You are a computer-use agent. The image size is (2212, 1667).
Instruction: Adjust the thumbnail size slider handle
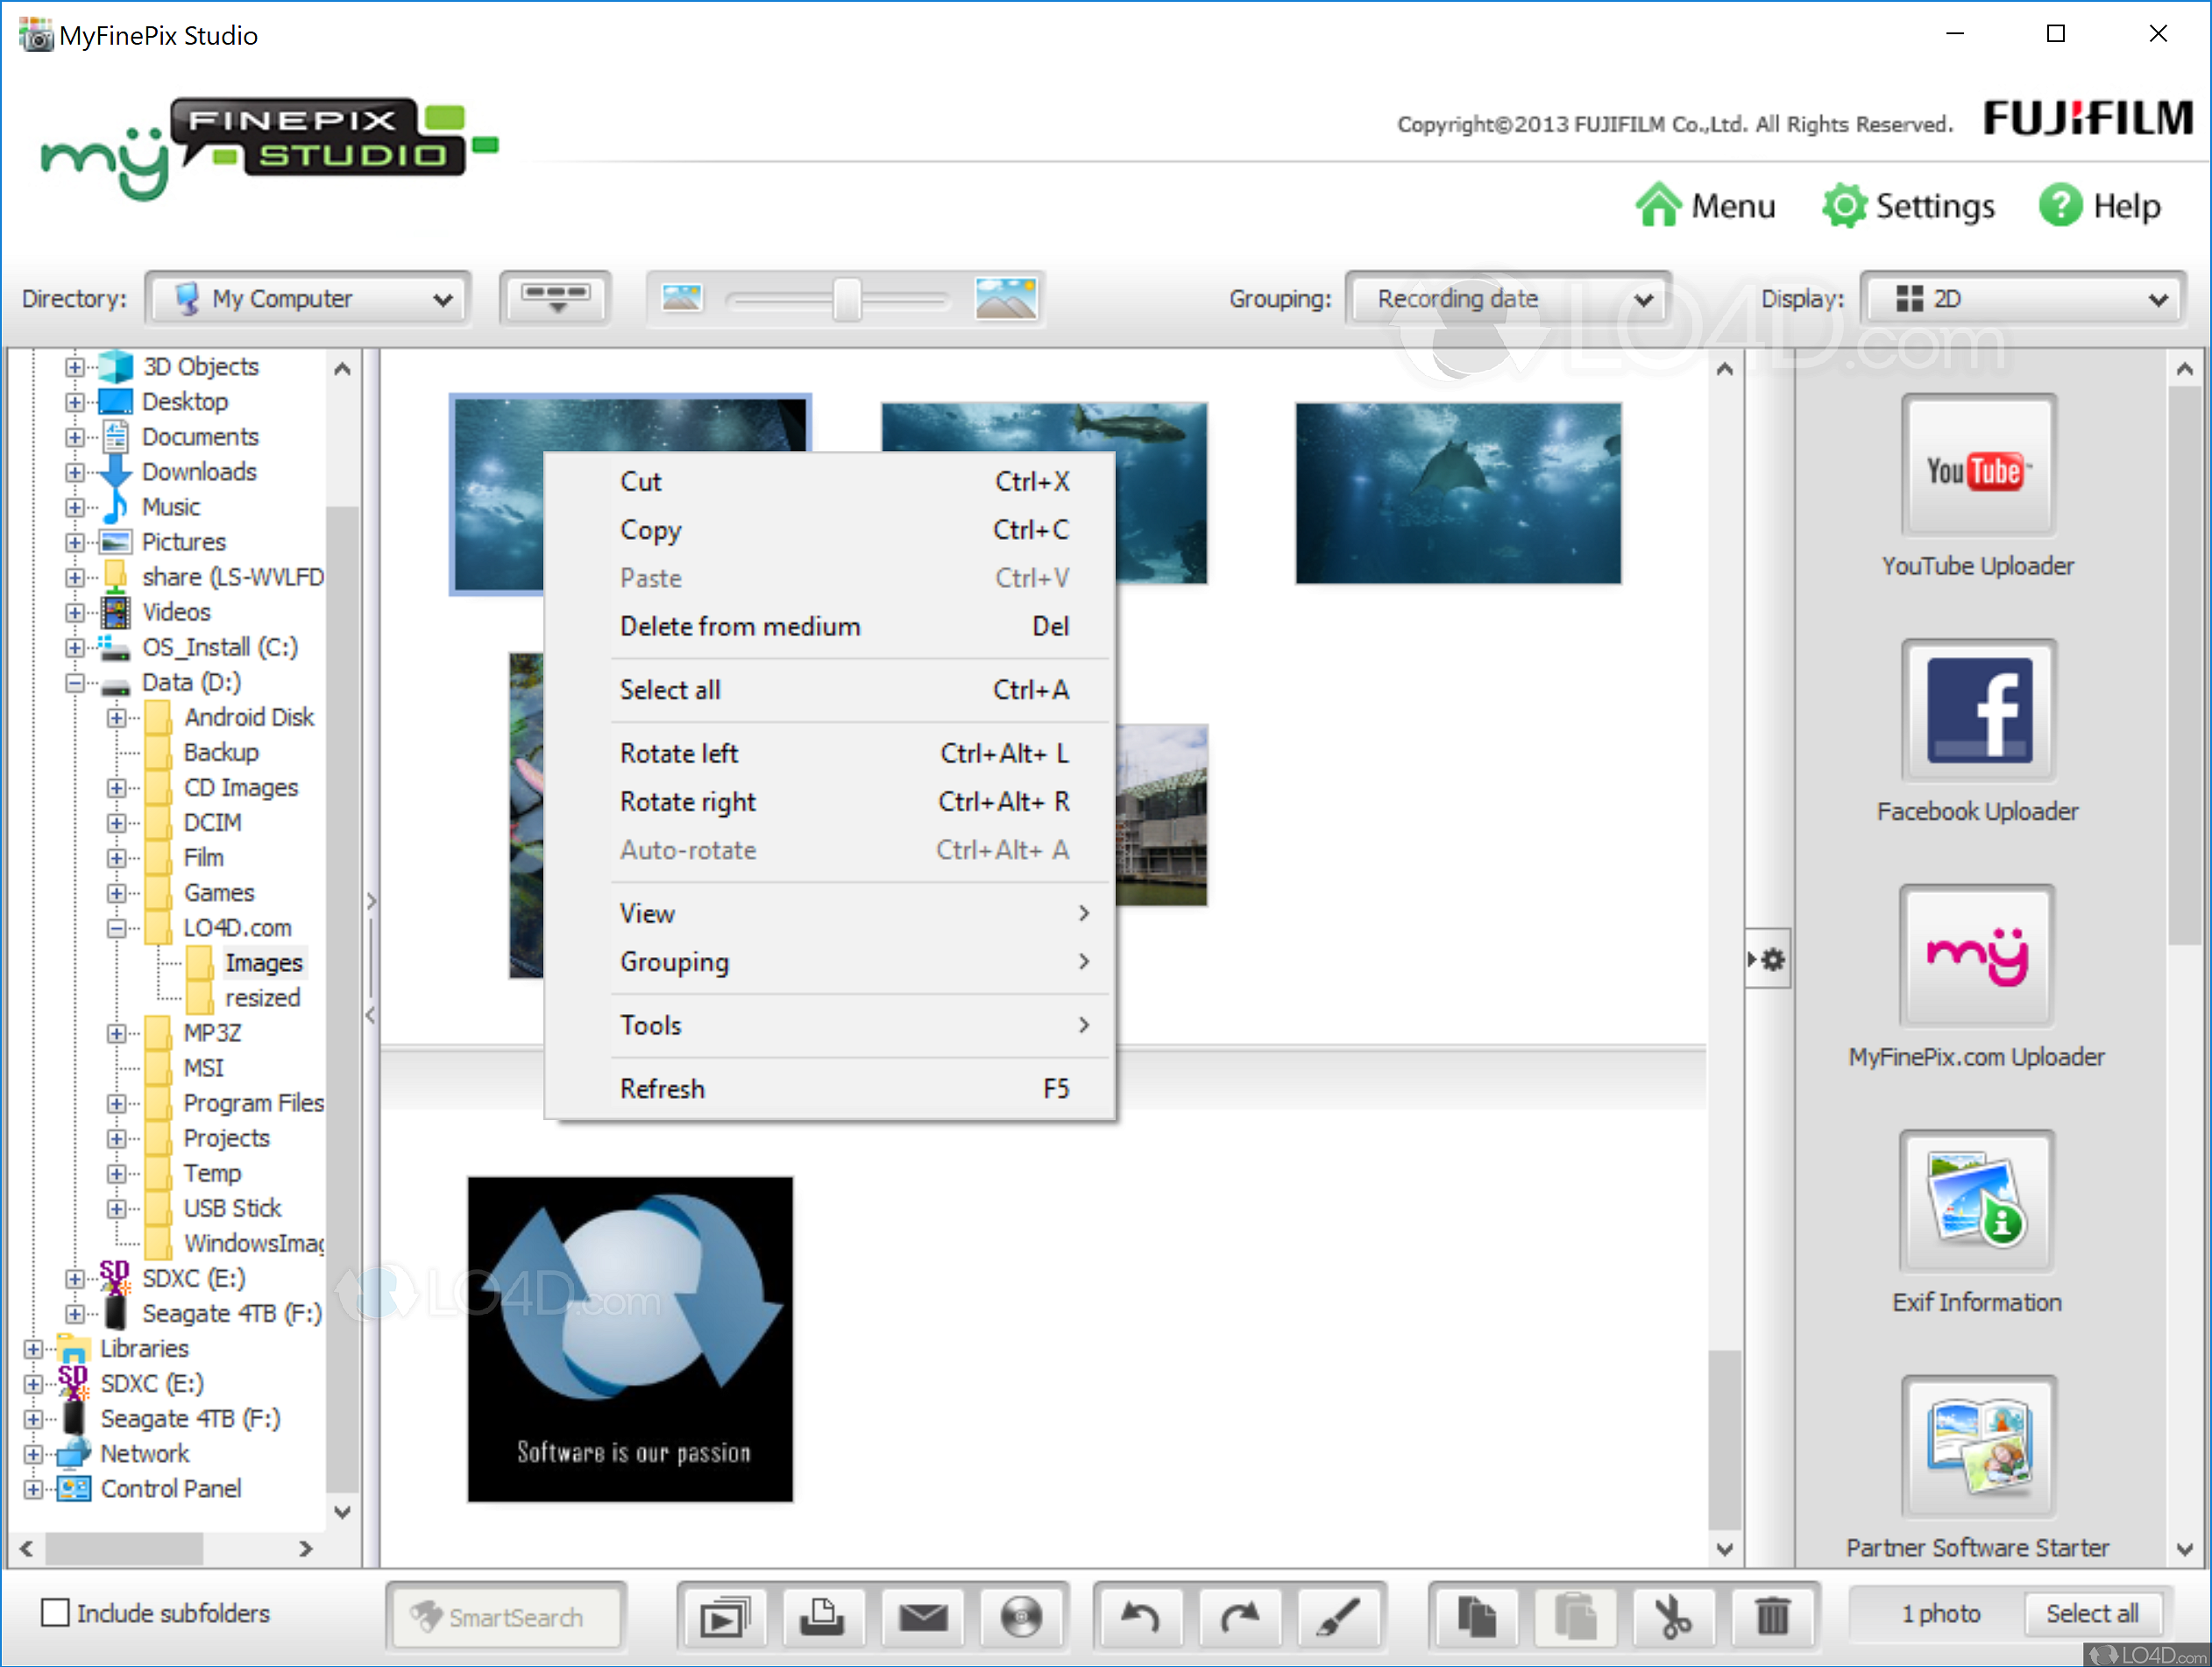[847, 299]
